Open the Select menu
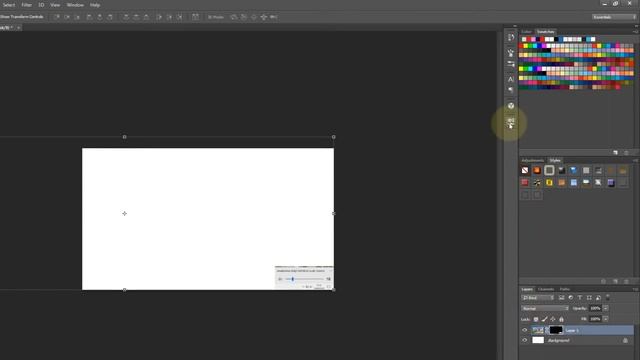Viewport: 640px width, 360px height. coord(9,5)
